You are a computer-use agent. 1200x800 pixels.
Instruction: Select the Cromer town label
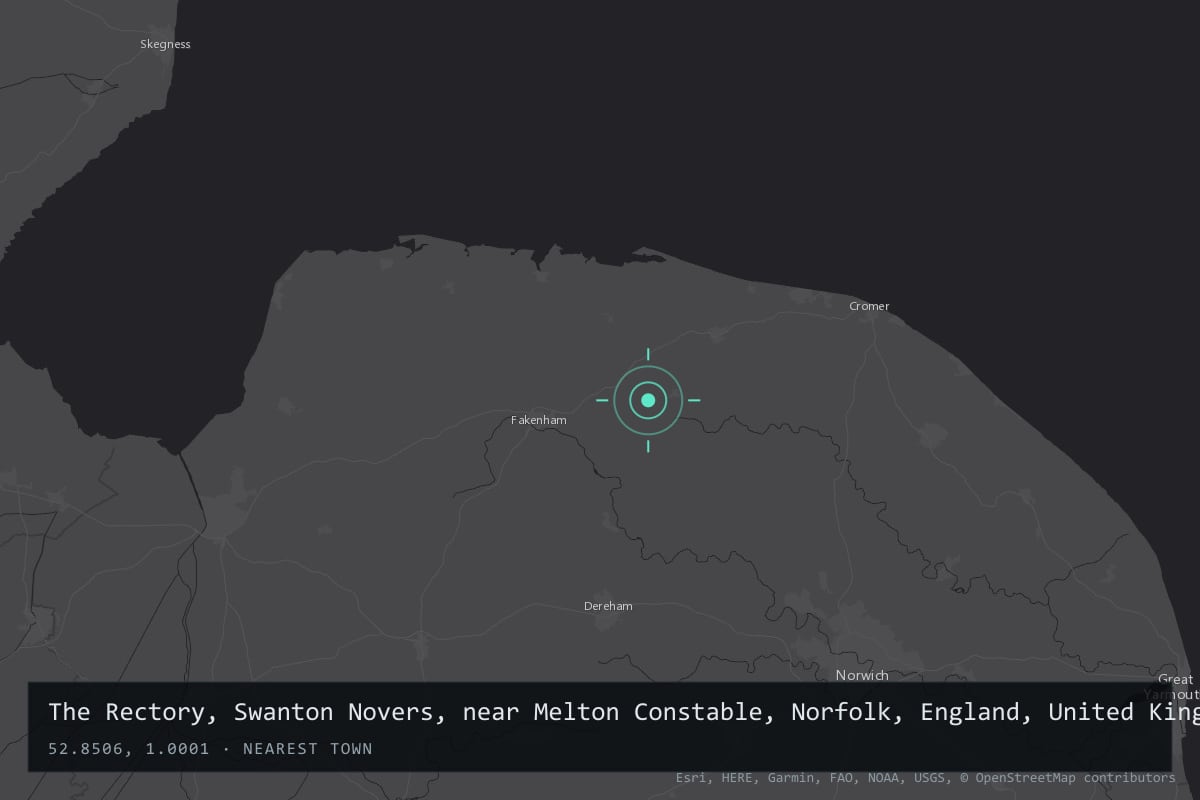tap(869, 306)
